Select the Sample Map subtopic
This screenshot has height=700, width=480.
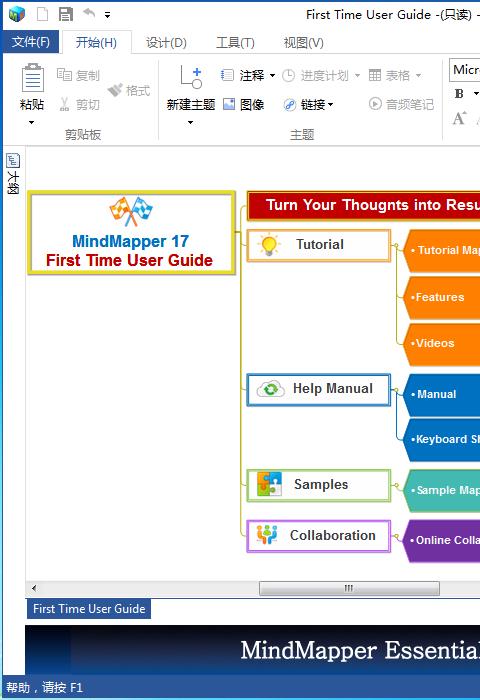pyautogui.click(x=443, y=491)
